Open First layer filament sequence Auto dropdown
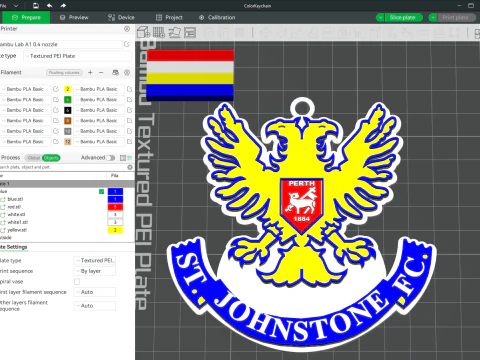Screen dimensions: 480x360 (95, 292)
